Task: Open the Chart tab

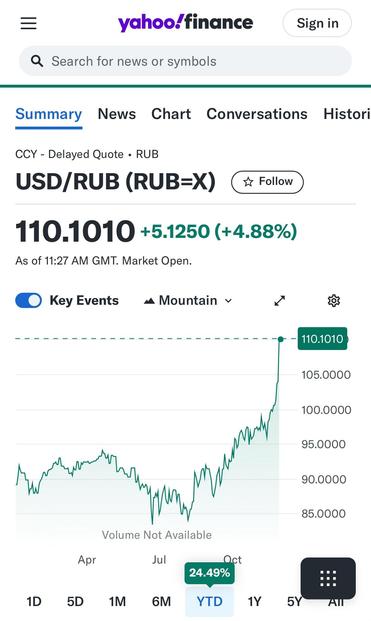Action: (x=171, y=114)
